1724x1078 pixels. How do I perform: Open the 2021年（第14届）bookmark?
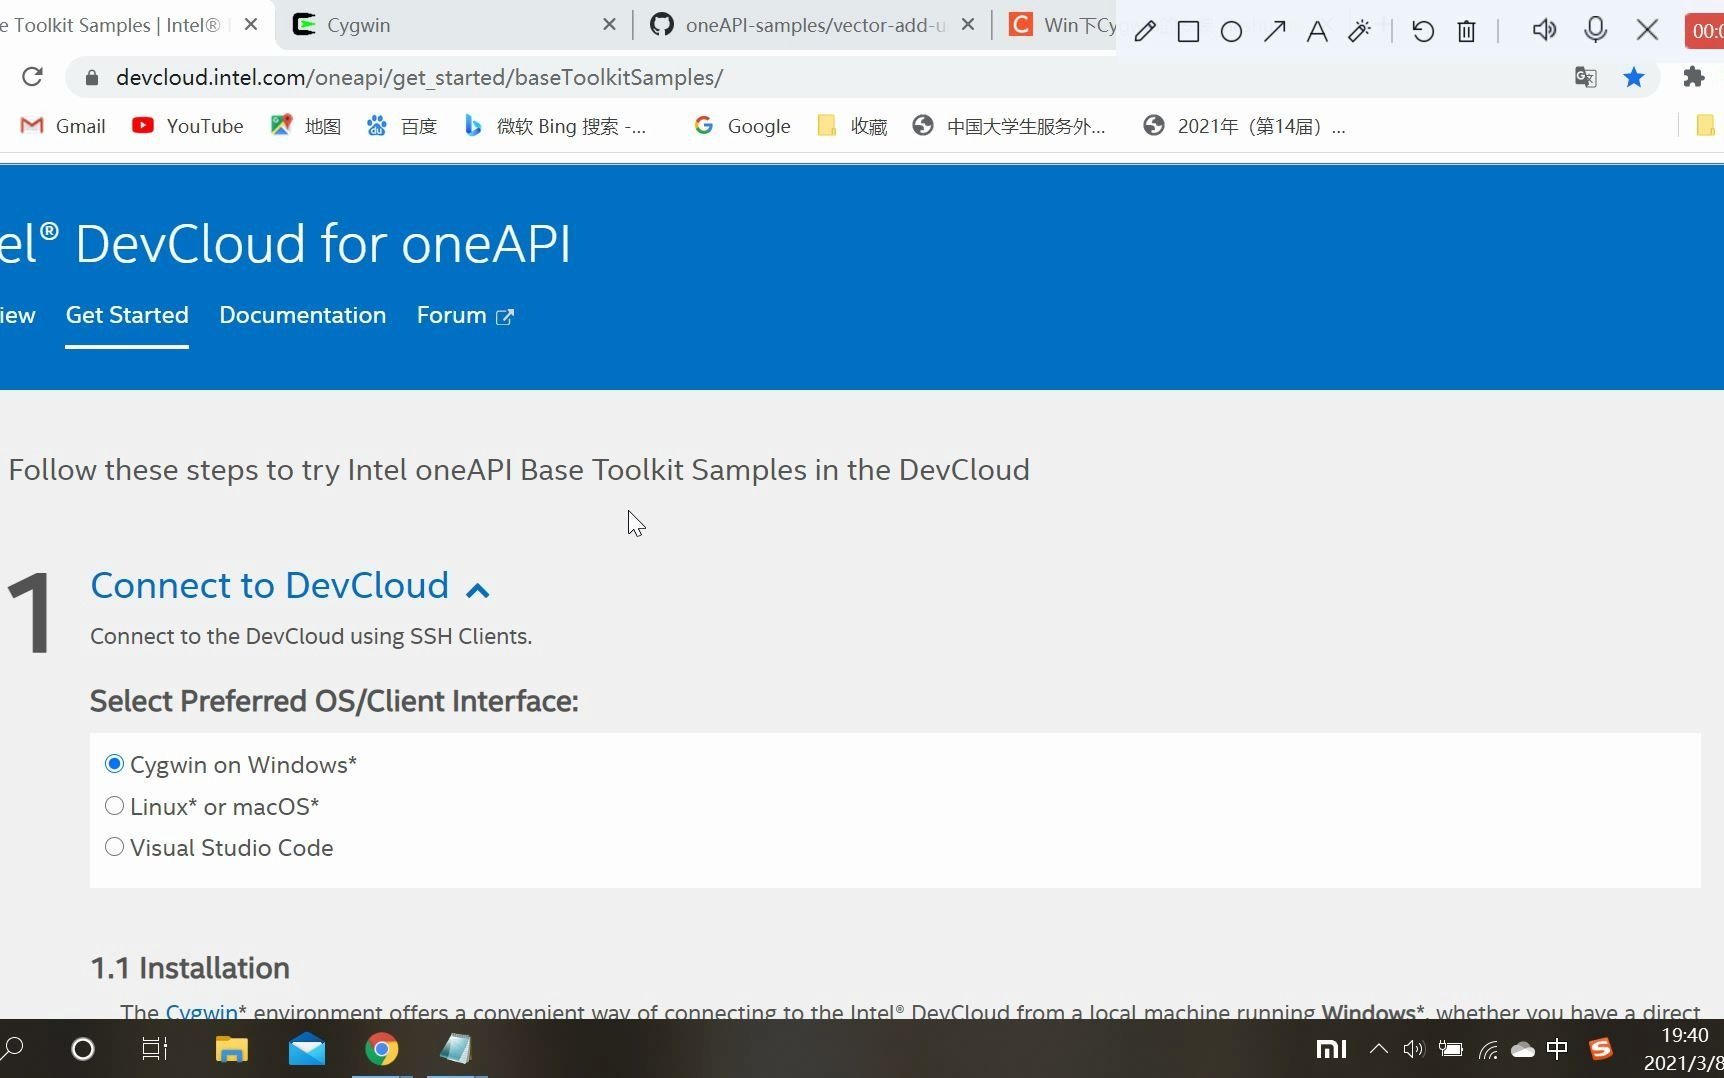pyautogui.click(x=1244, y=126)
